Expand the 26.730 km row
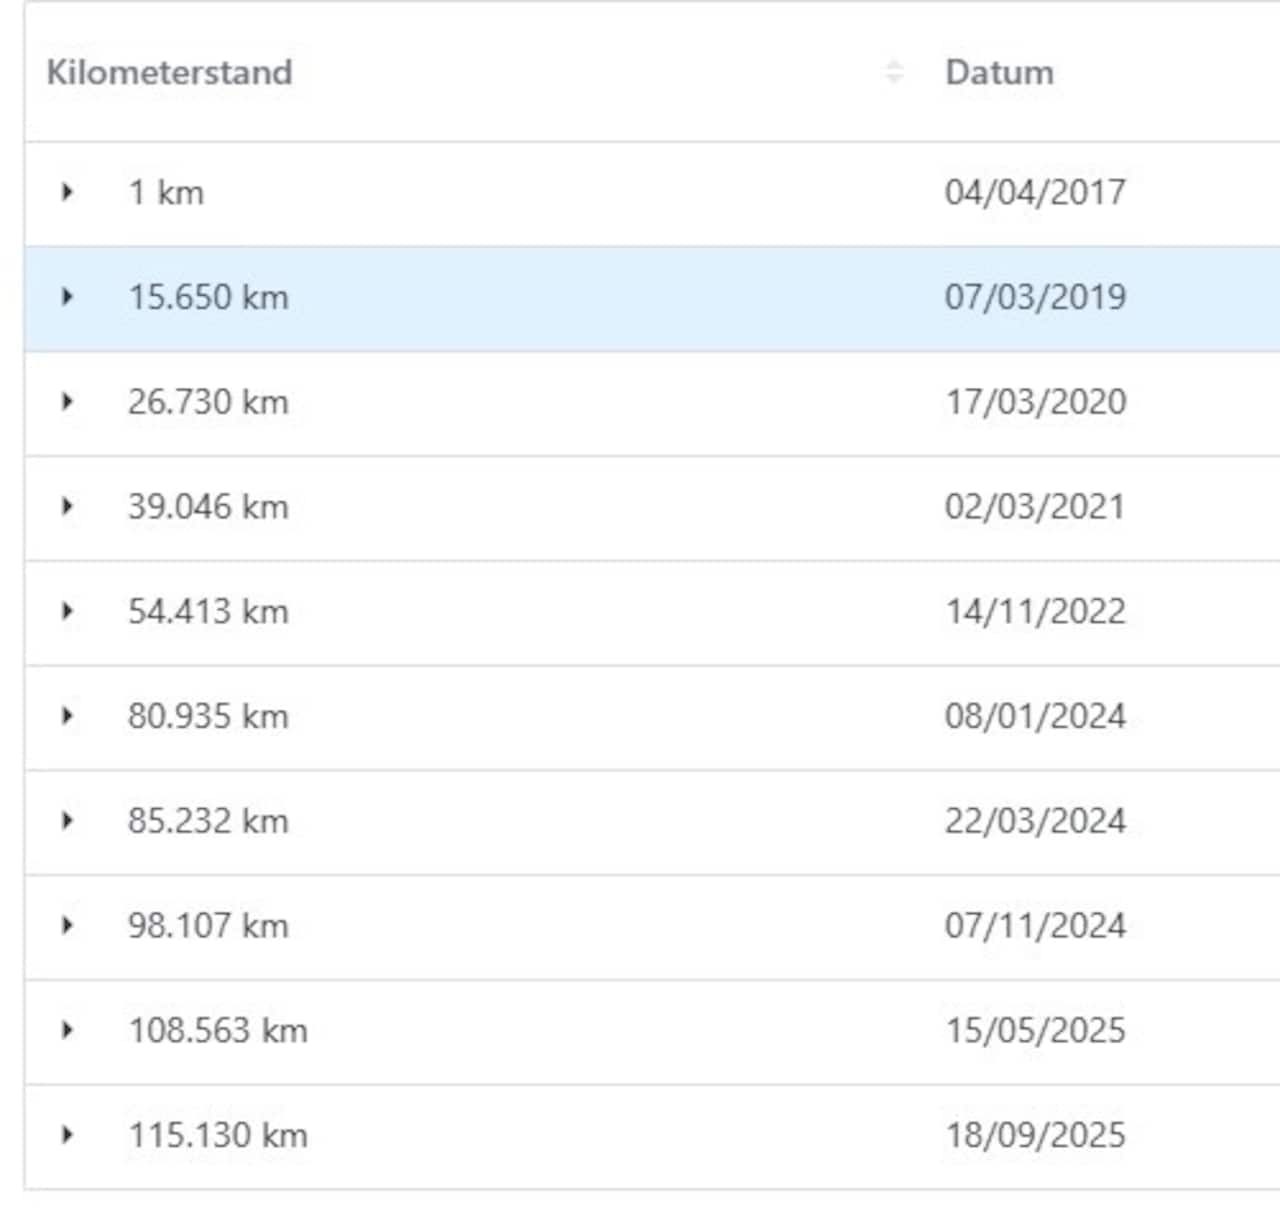This screenshot has height=1229, width=1280. [67, 401]
